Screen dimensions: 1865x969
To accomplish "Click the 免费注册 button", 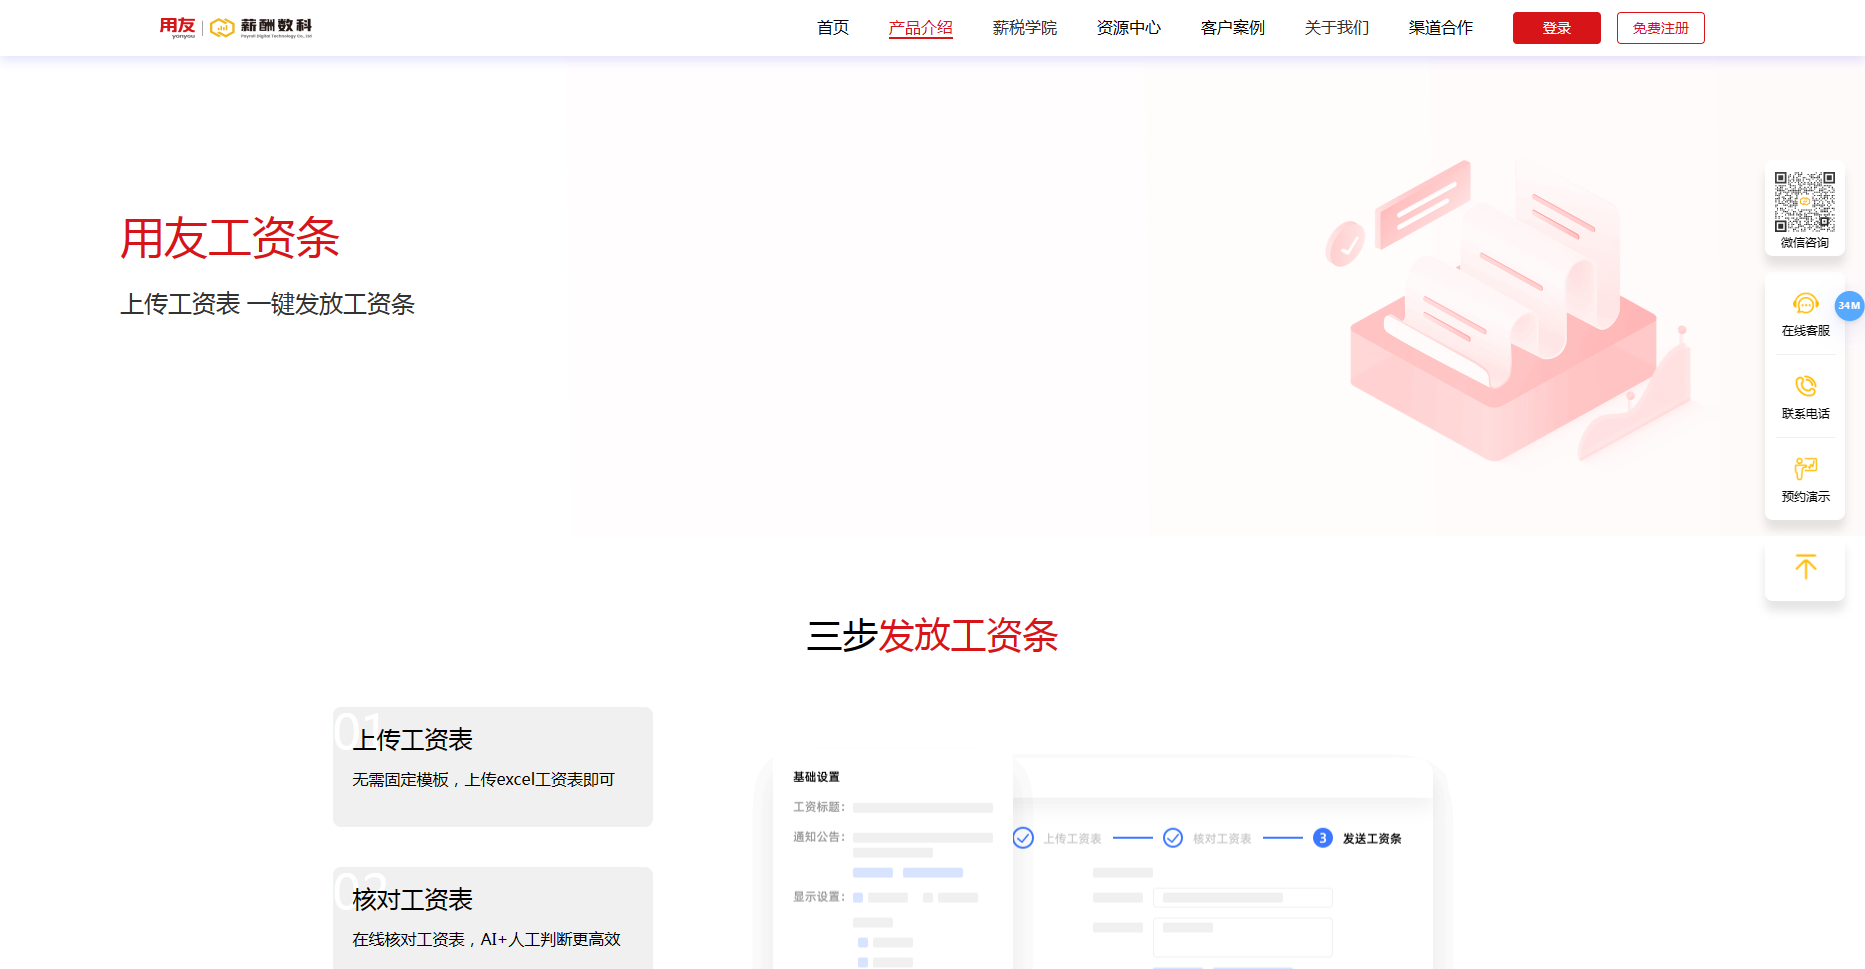I will pos(1661,28).
